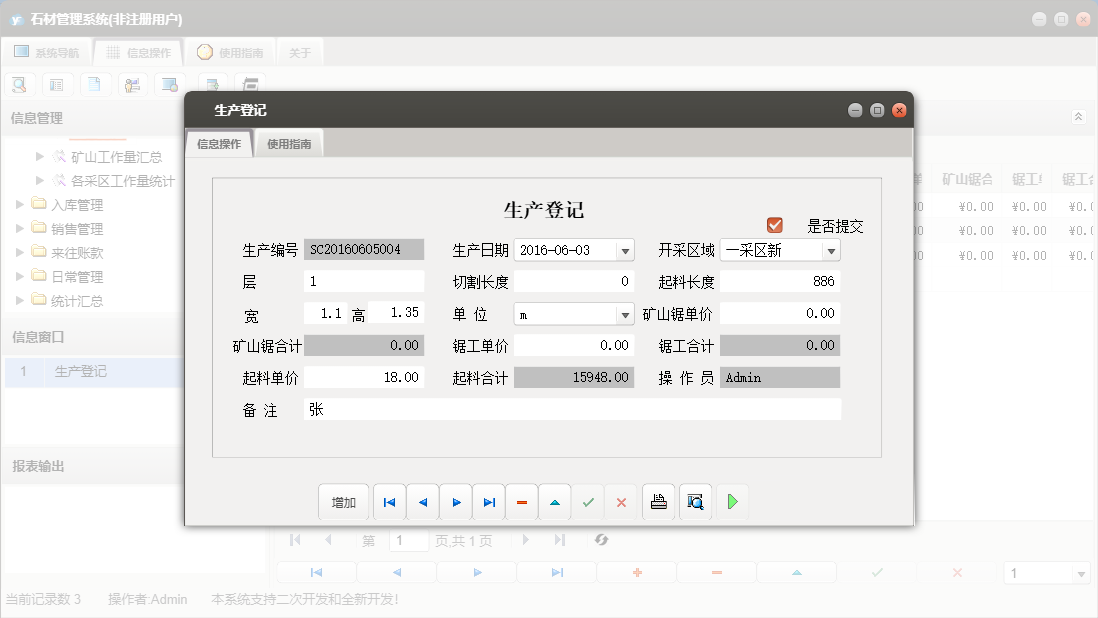This screenshot has height=618, width=1098.
Task: Click the refresh icon below the dialog
Action: (x=601, y=540)
